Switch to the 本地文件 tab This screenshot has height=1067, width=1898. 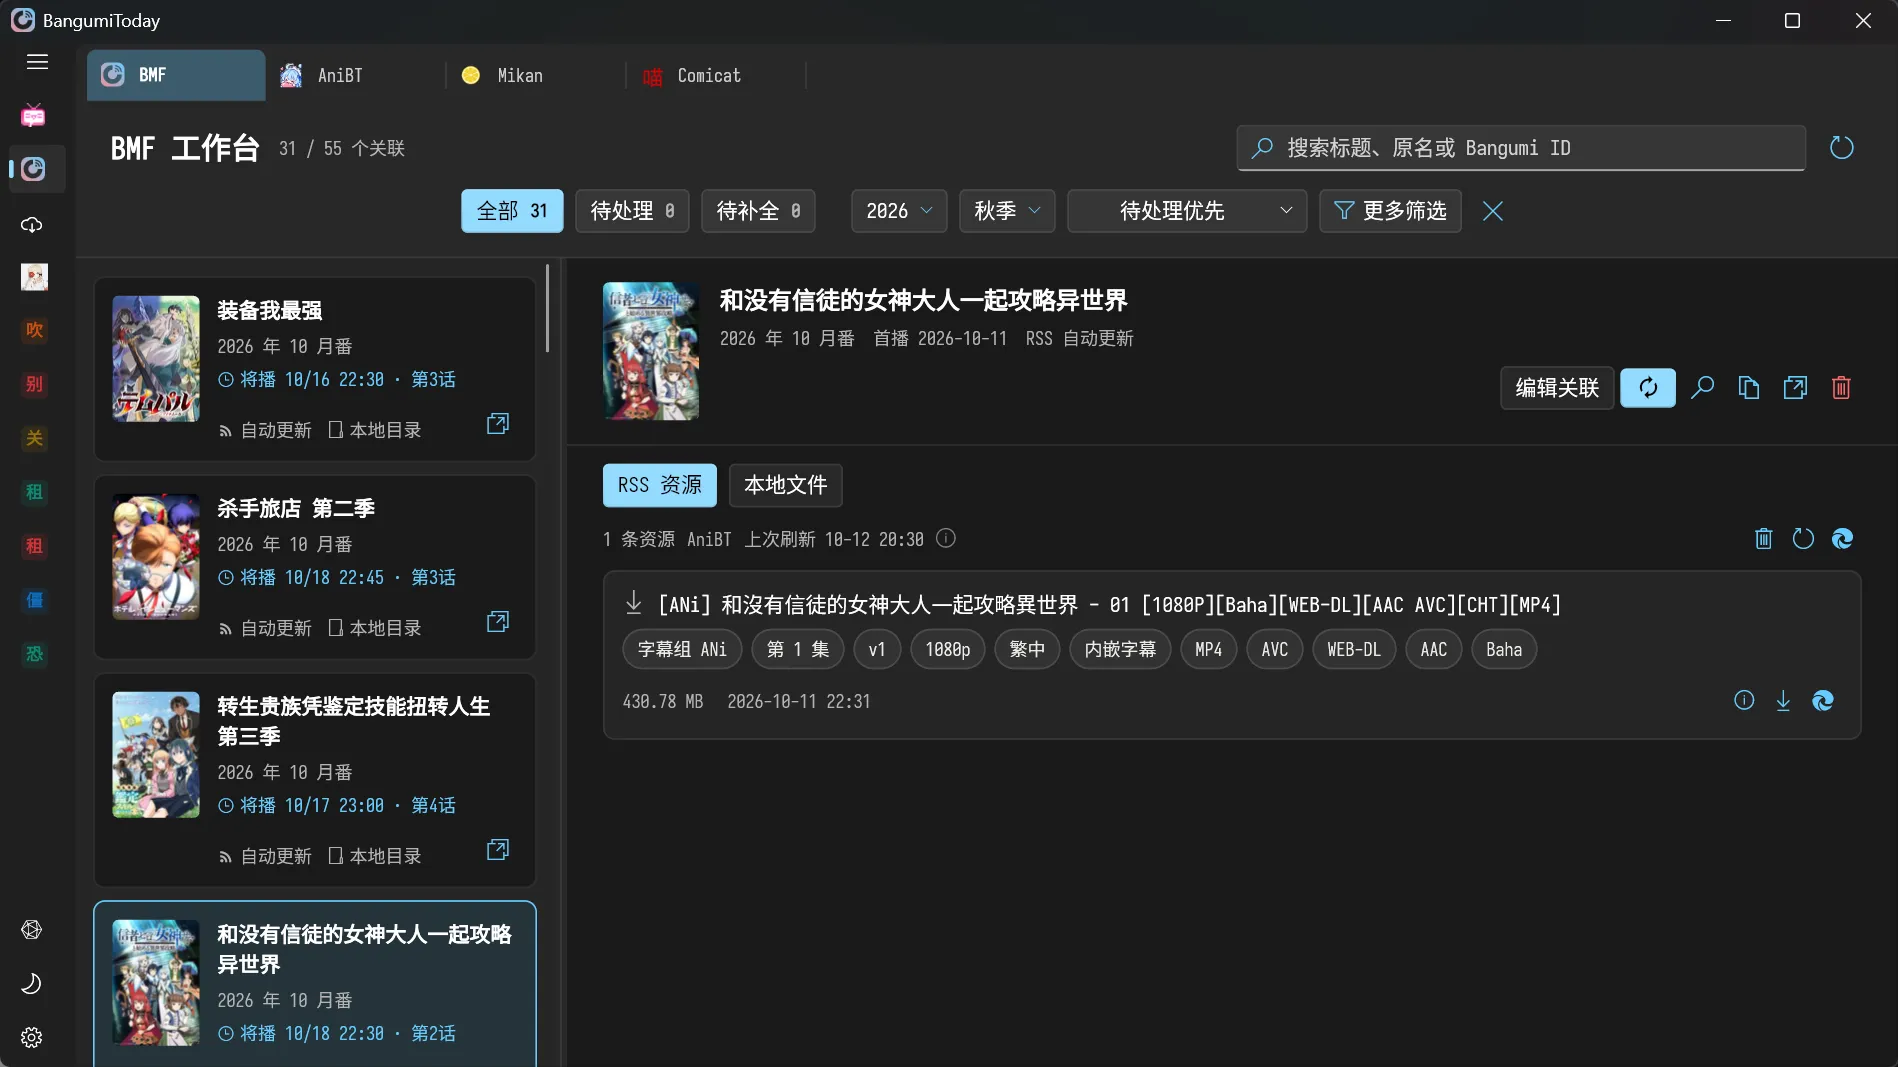(786, 485)
